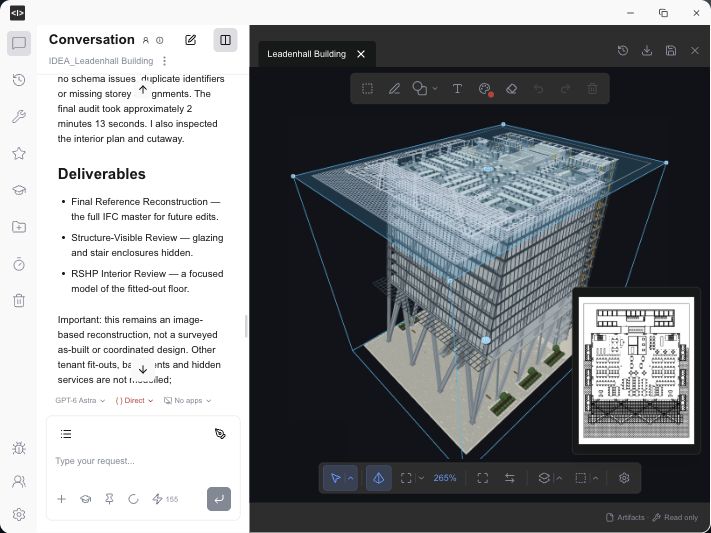Click the undo arrow in annotation toolbar
The image size is (711, 533).
click(x=539, y=88)
